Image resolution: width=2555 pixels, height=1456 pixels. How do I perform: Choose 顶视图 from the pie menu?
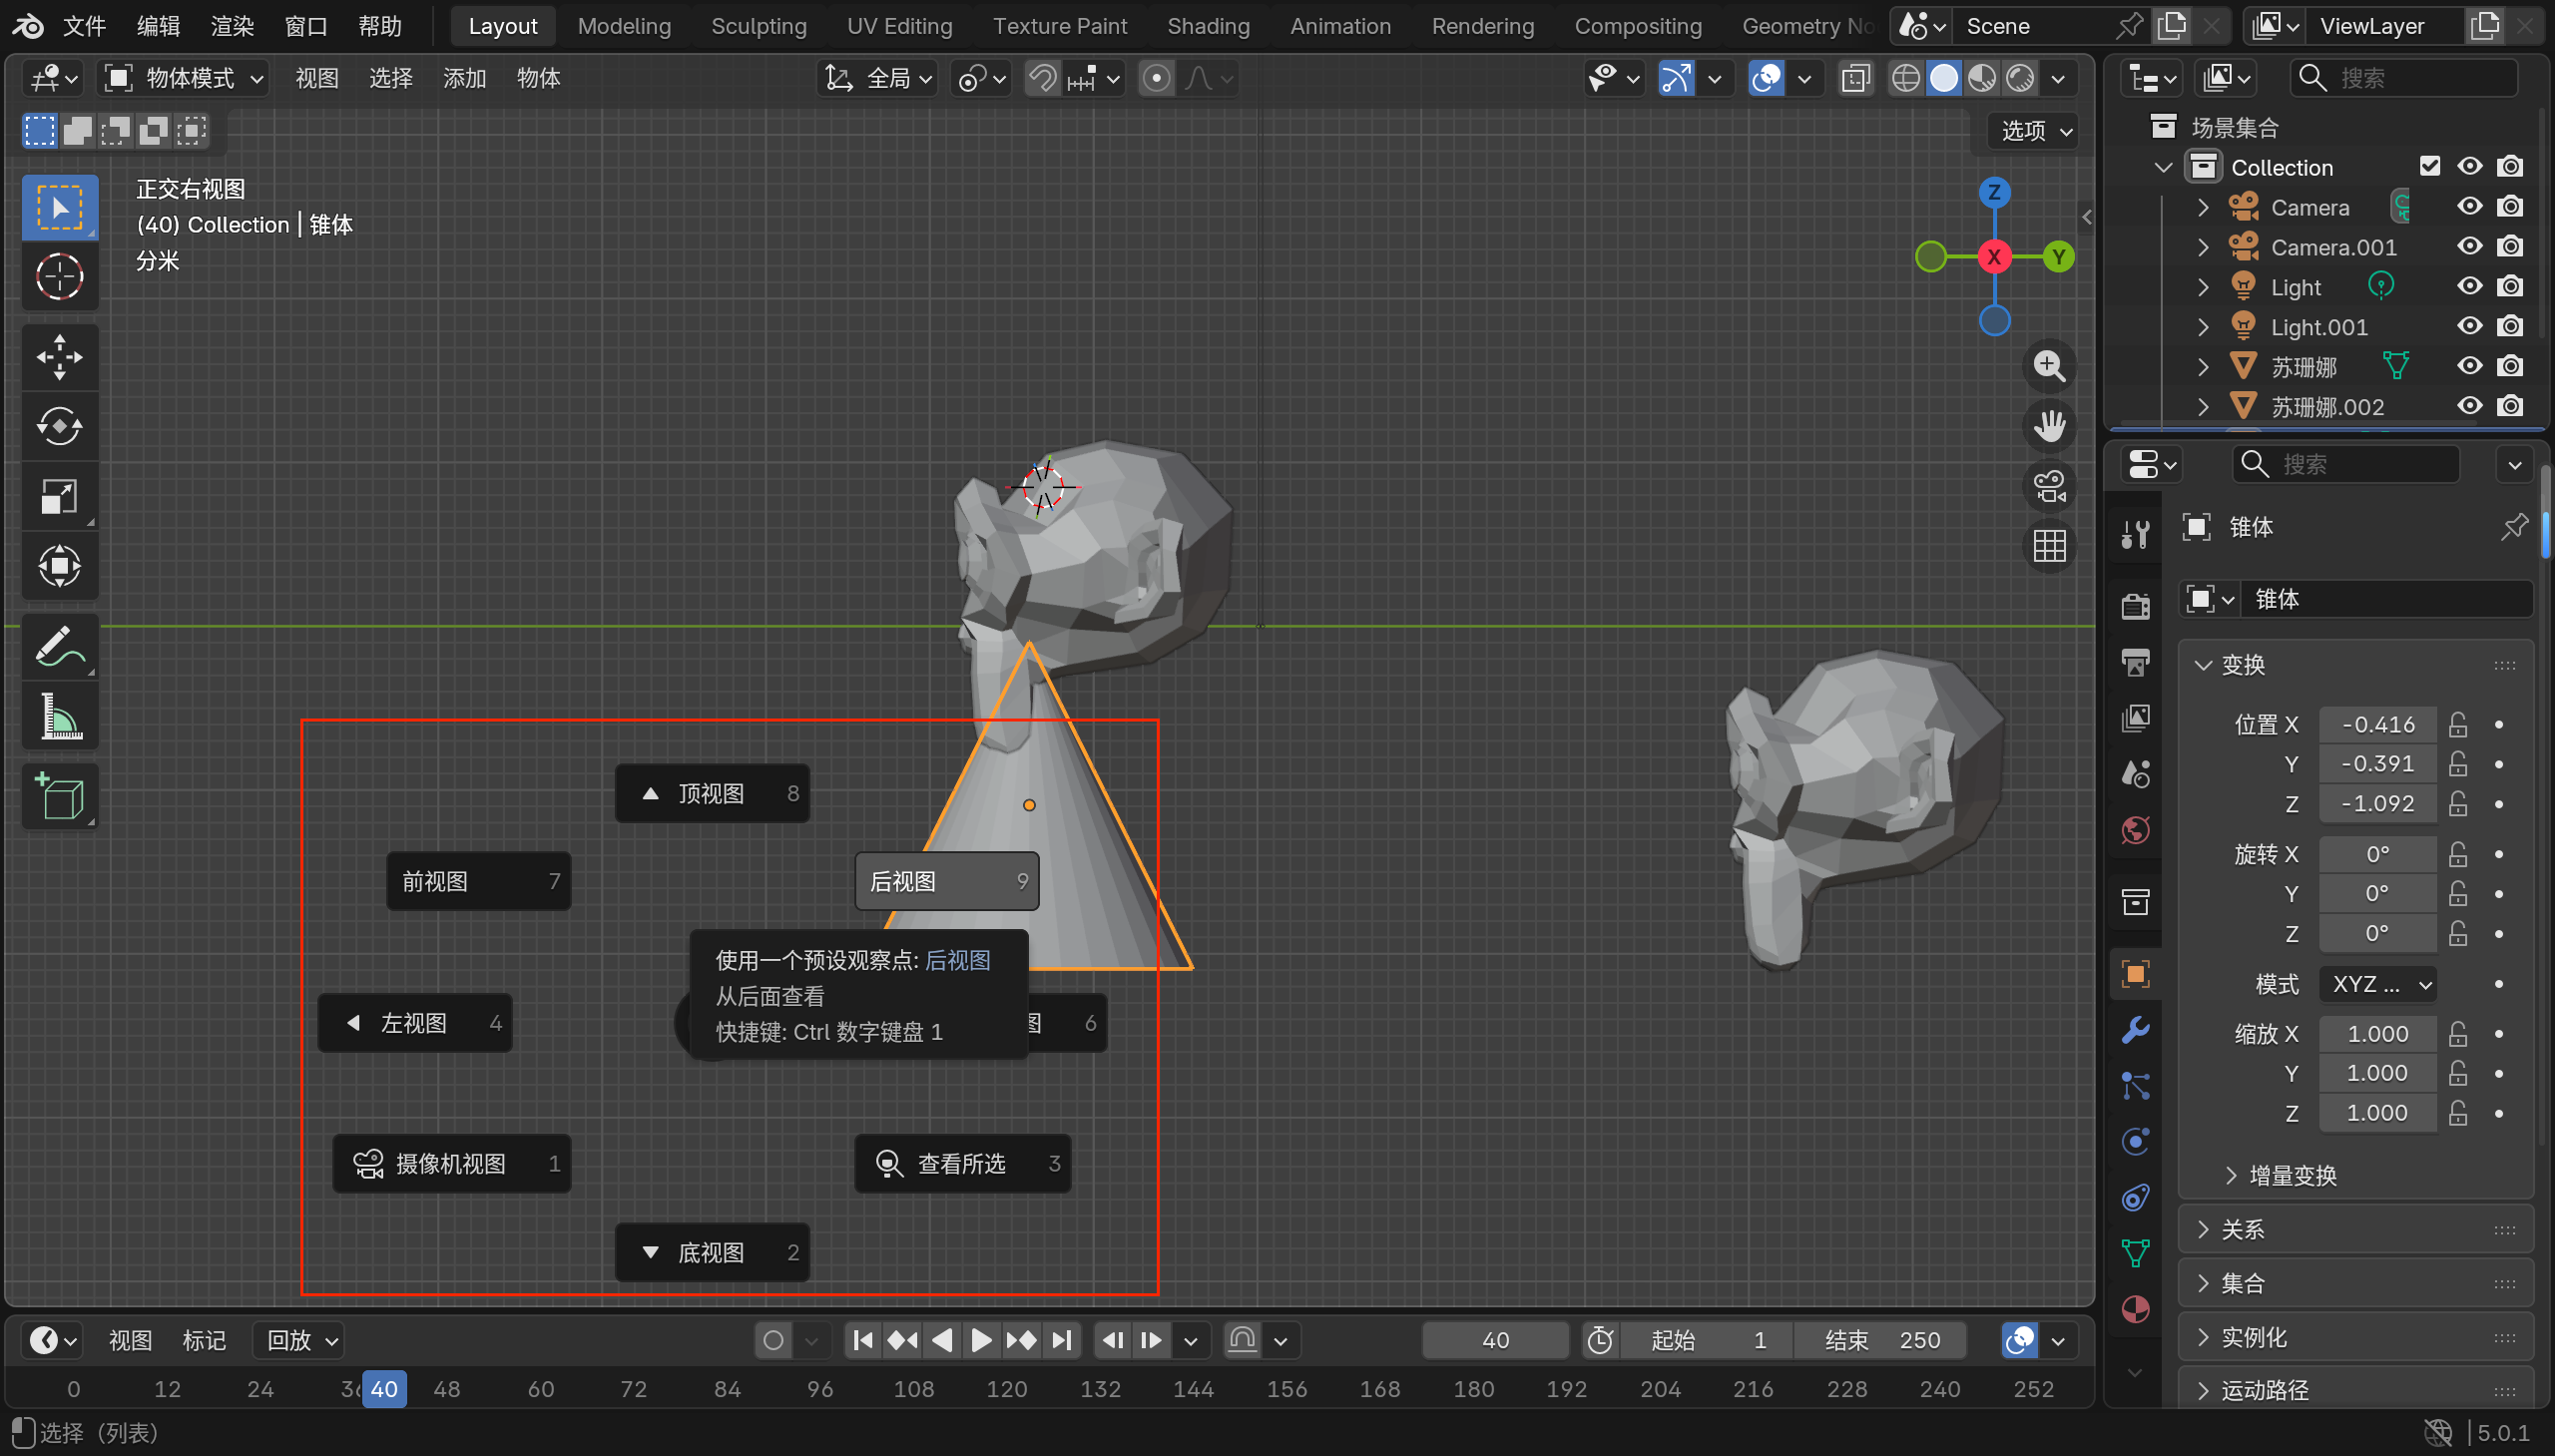pos(711,794)
